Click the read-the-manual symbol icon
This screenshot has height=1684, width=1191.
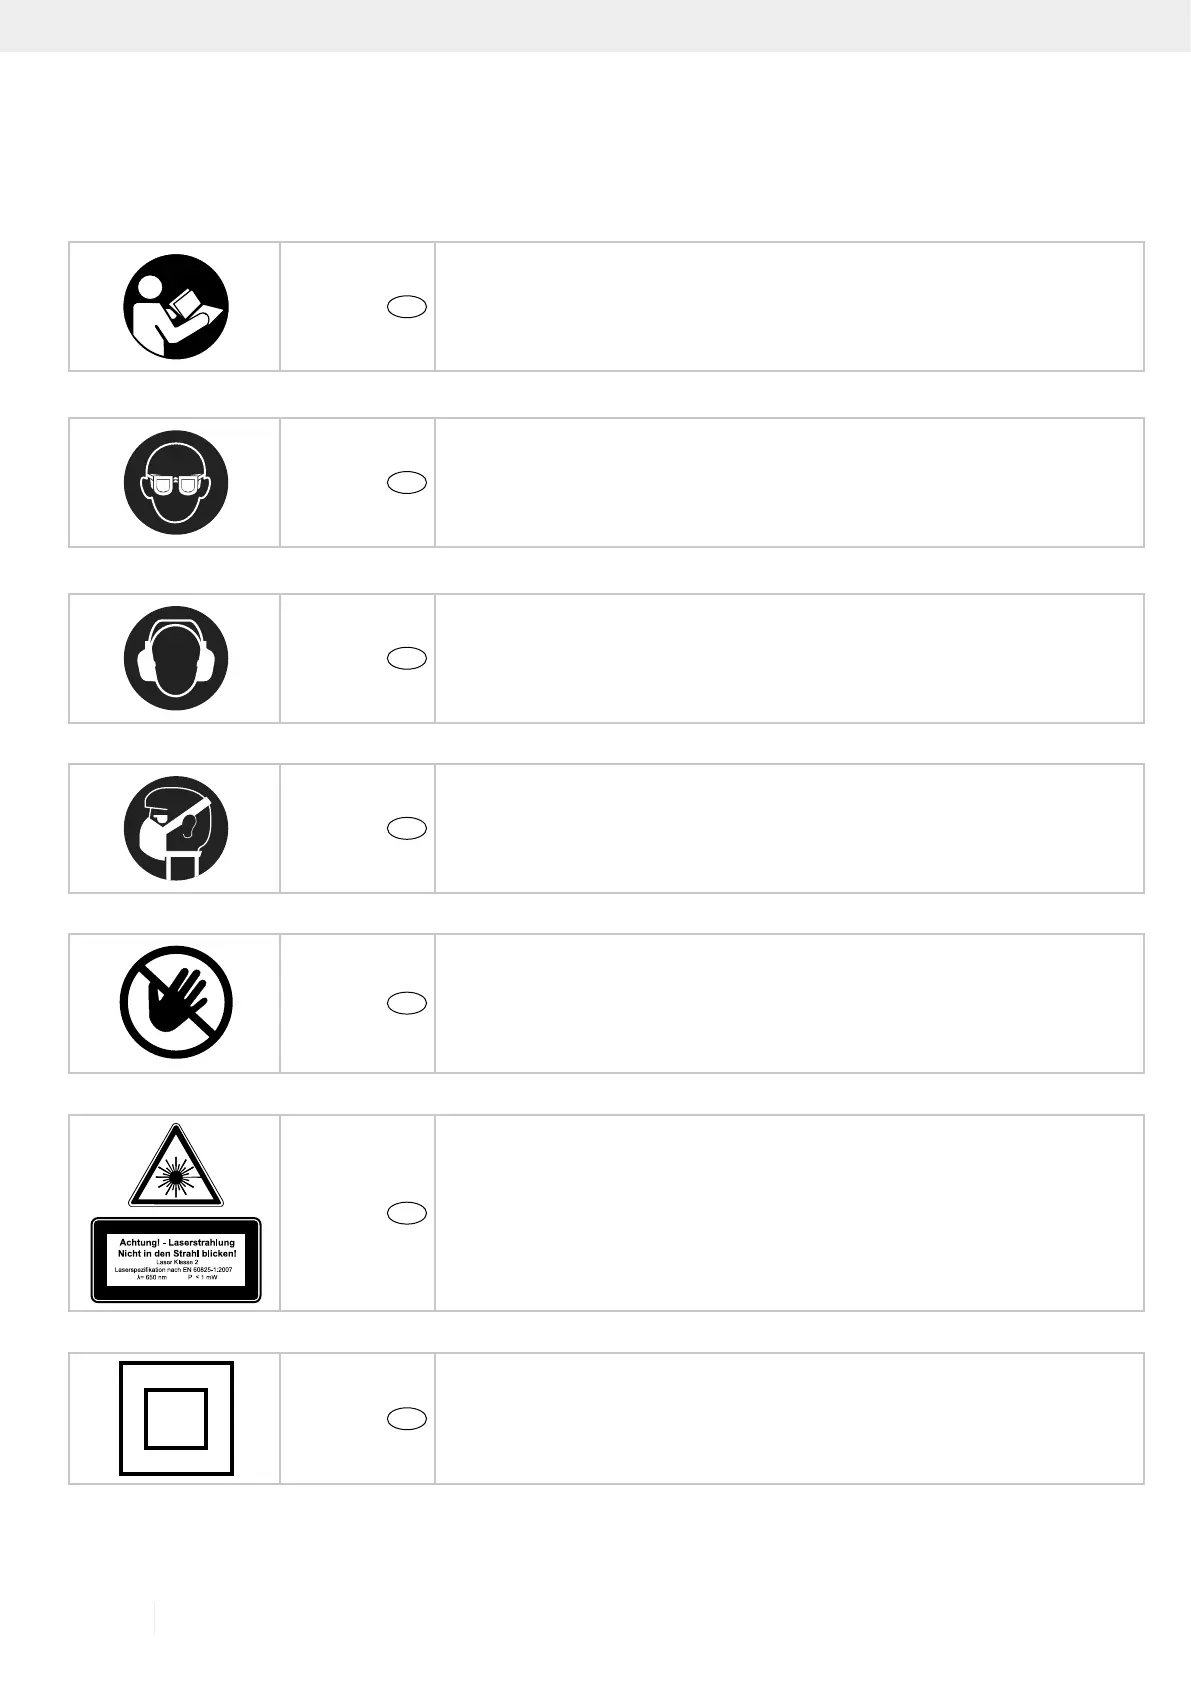(176, 306)
